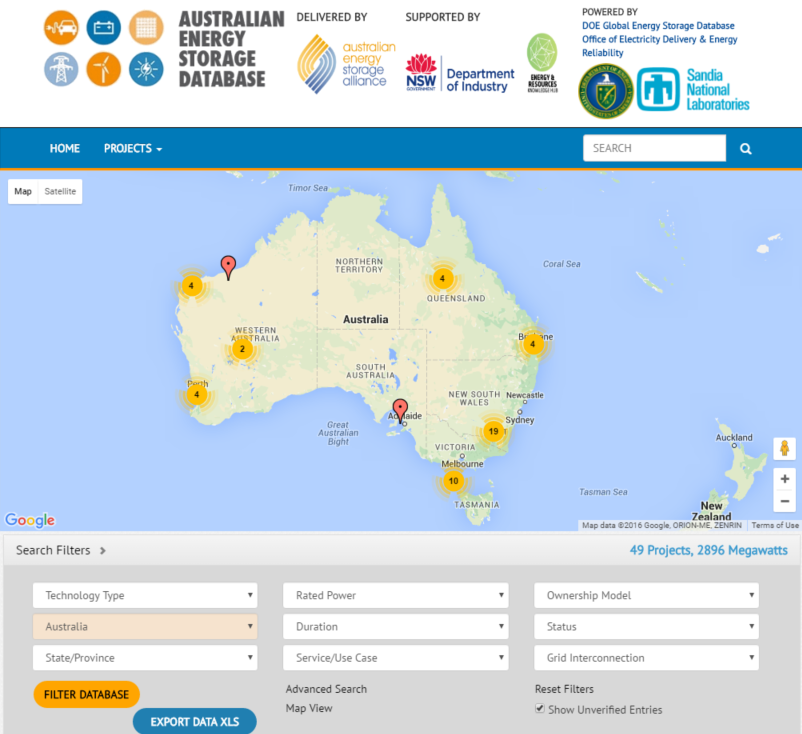Open the Map View link
Image resolution: width=802 pixels, height=734 pixels.
(x=309, y=708)
